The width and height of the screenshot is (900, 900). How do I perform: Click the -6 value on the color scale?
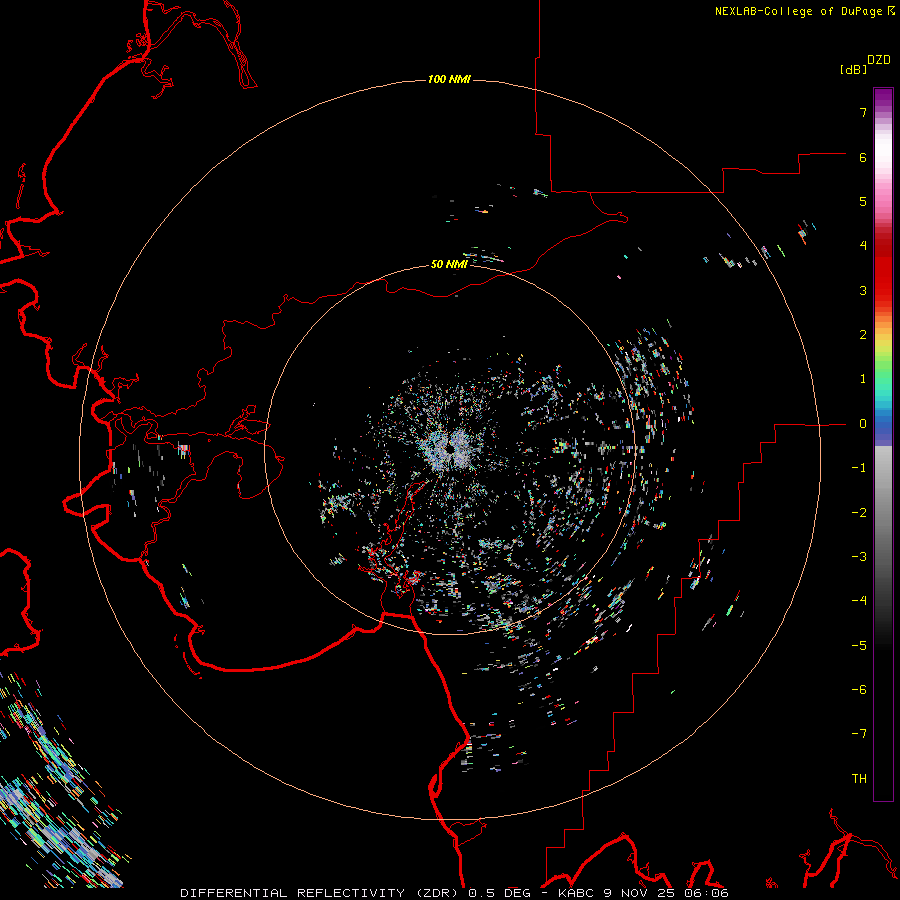[x=859, y=690]
